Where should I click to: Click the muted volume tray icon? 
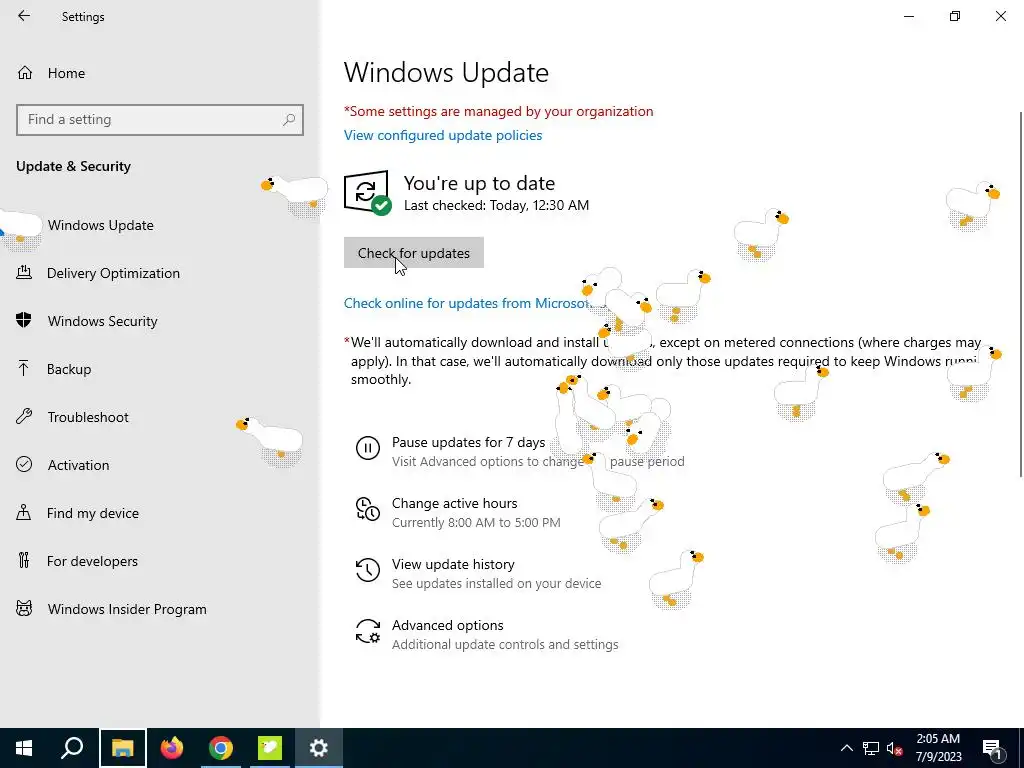[895, 748]
